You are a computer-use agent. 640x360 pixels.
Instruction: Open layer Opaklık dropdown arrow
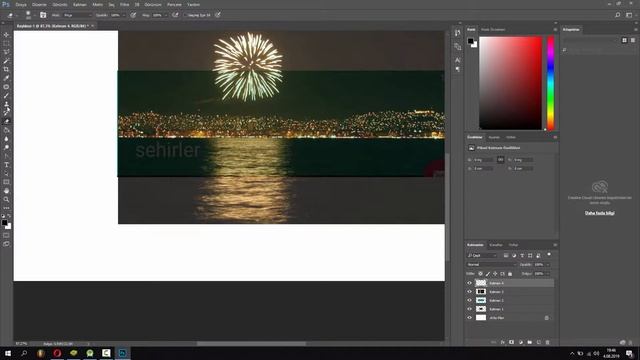(548, 264)
